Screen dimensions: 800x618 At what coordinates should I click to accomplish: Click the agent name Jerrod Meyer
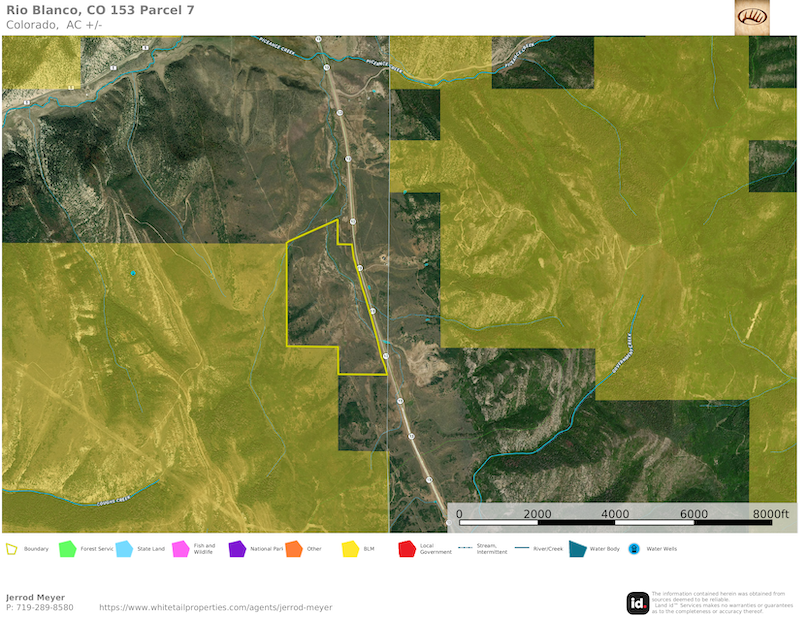tap(35, 597)
